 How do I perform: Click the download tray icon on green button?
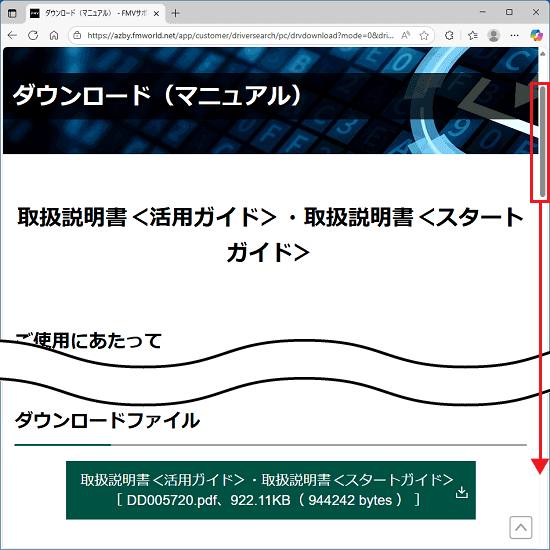point(462,492)
